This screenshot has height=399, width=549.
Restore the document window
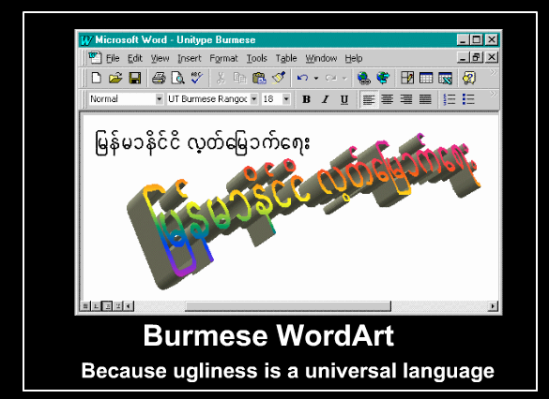pyautogui.click(x=477, y=57)
